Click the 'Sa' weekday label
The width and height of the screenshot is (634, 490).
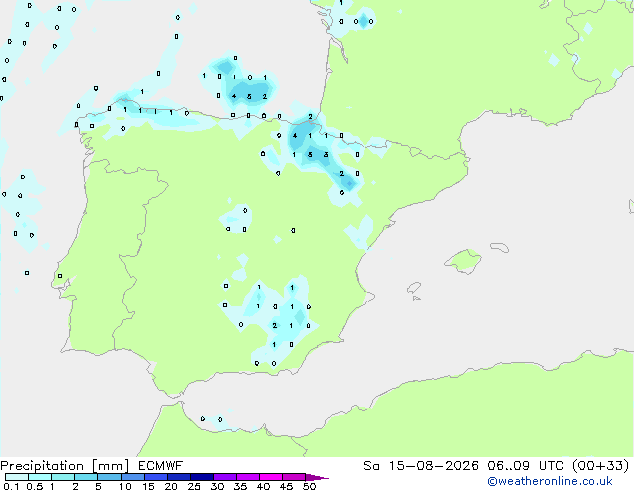371,466
